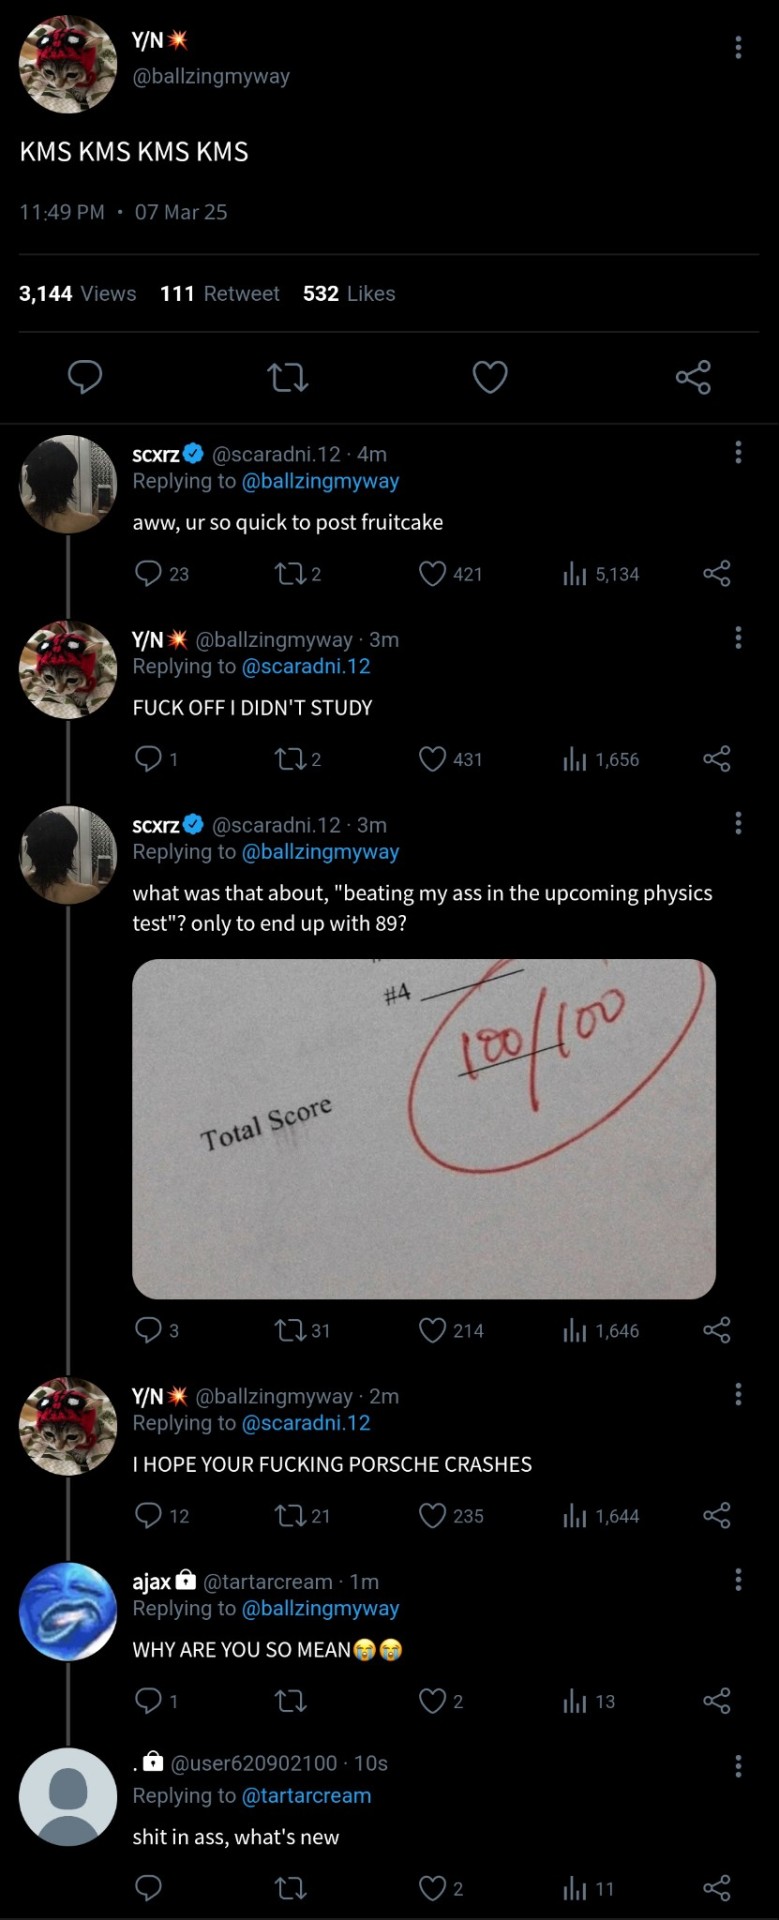Open options for ajax's reply

738,1580
